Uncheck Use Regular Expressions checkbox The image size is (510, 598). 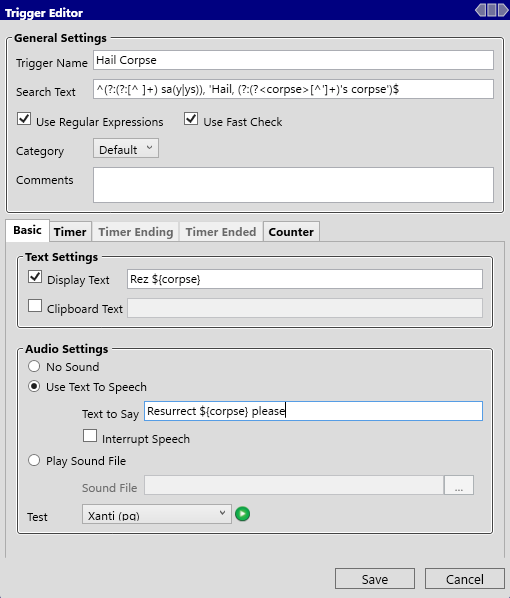click(24, 119)
